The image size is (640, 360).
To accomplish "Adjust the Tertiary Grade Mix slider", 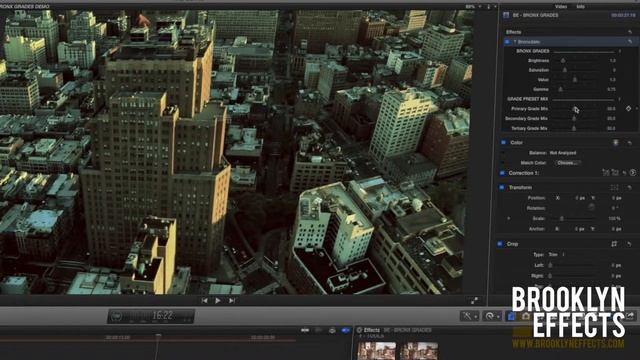I will pyautogui.click(x=574, y=128).
